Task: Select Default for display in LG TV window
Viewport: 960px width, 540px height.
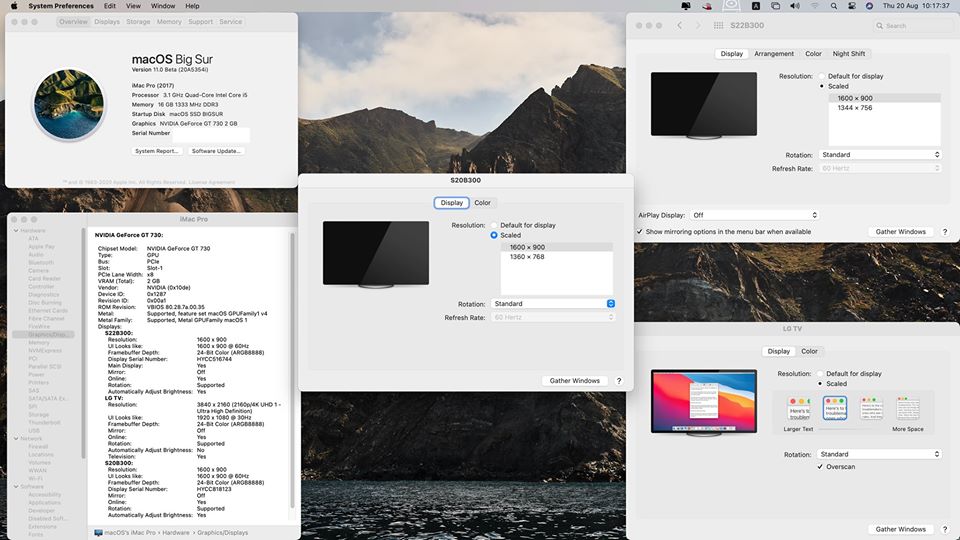Action: pos(820,373)
